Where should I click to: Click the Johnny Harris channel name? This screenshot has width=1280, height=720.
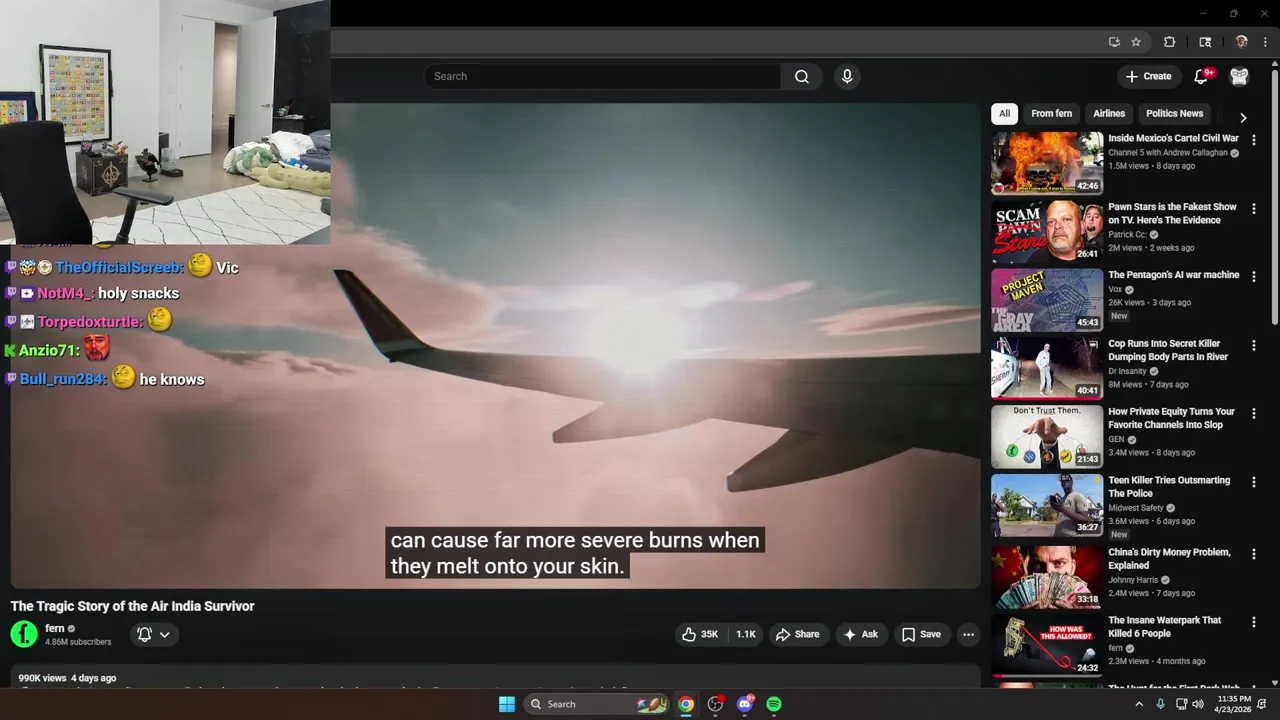[x=1133, y=580]
